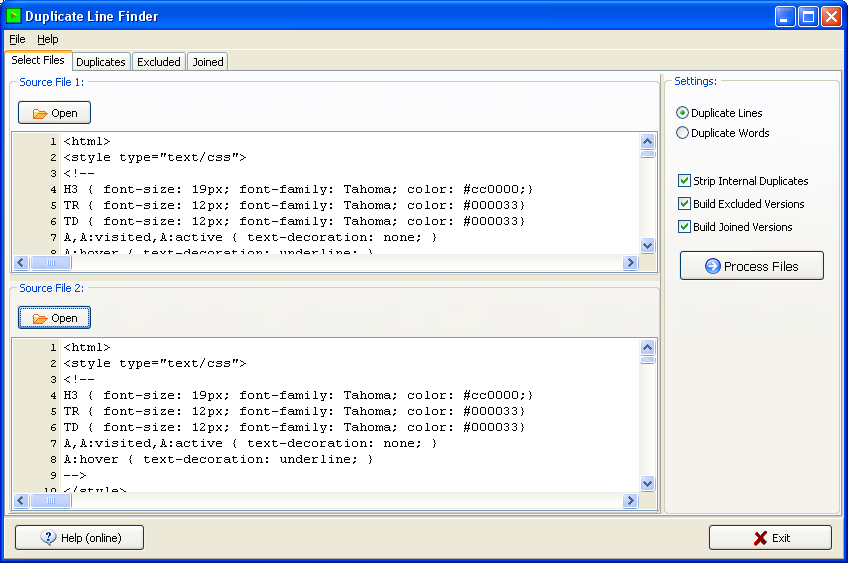
Task: Select the Duplicate Lines radio option
Action: 719,113
